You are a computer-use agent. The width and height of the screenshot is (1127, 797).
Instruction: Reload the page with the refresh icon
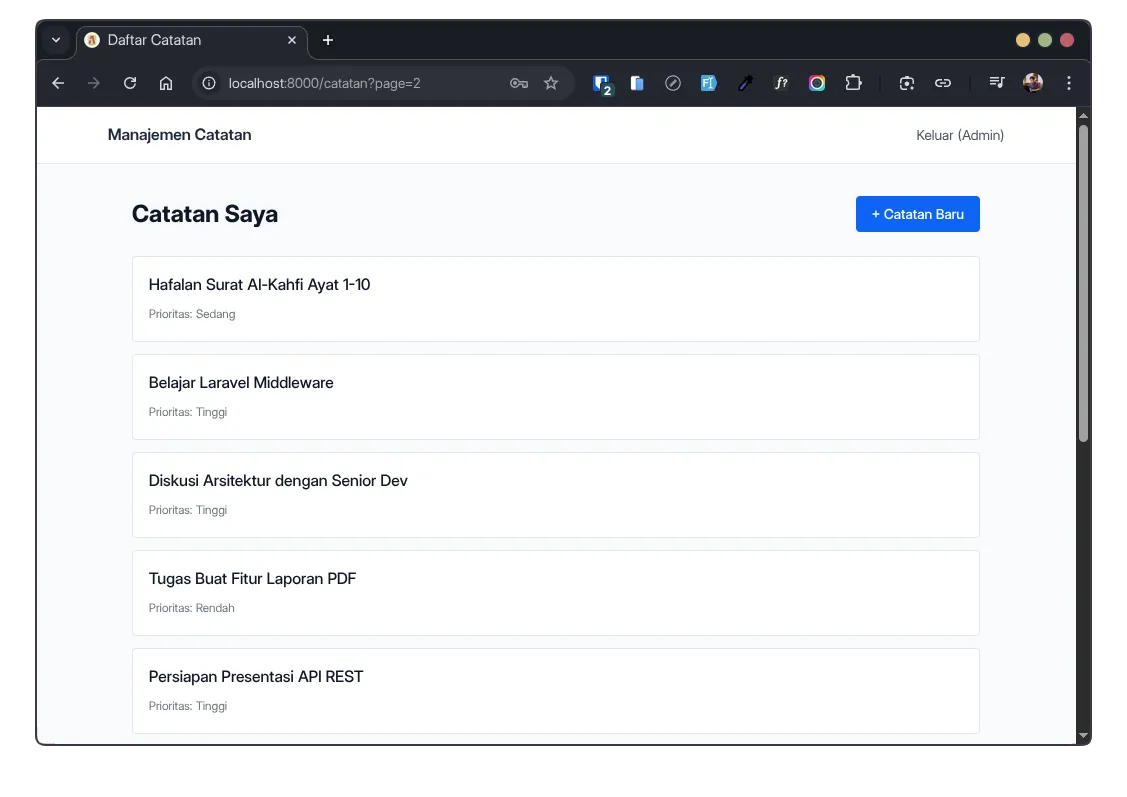pyautogui.click(x=130, y=84)
